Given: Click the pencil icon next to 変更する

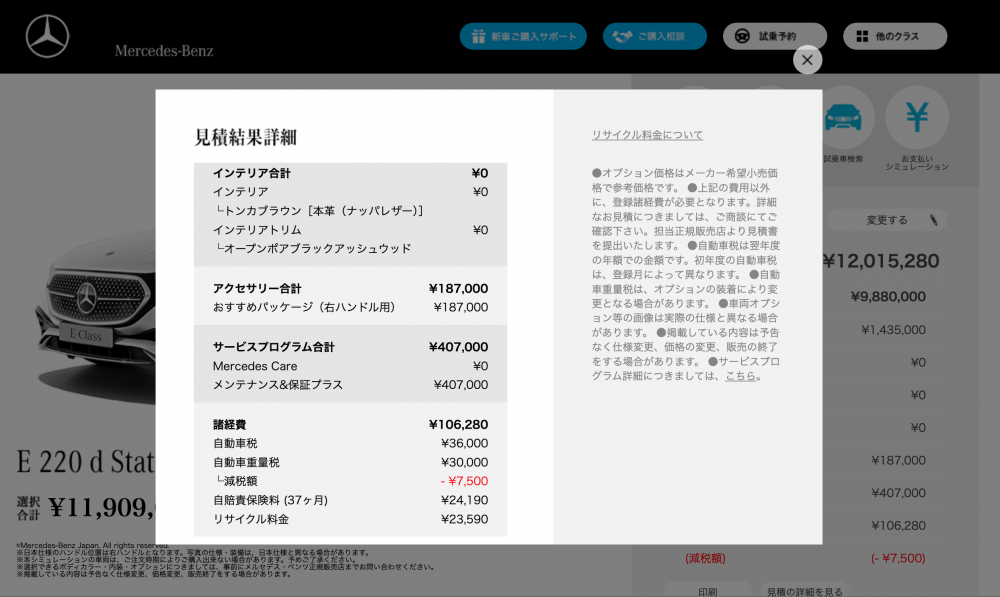Looking at the screenshot, I should (933, 220).
